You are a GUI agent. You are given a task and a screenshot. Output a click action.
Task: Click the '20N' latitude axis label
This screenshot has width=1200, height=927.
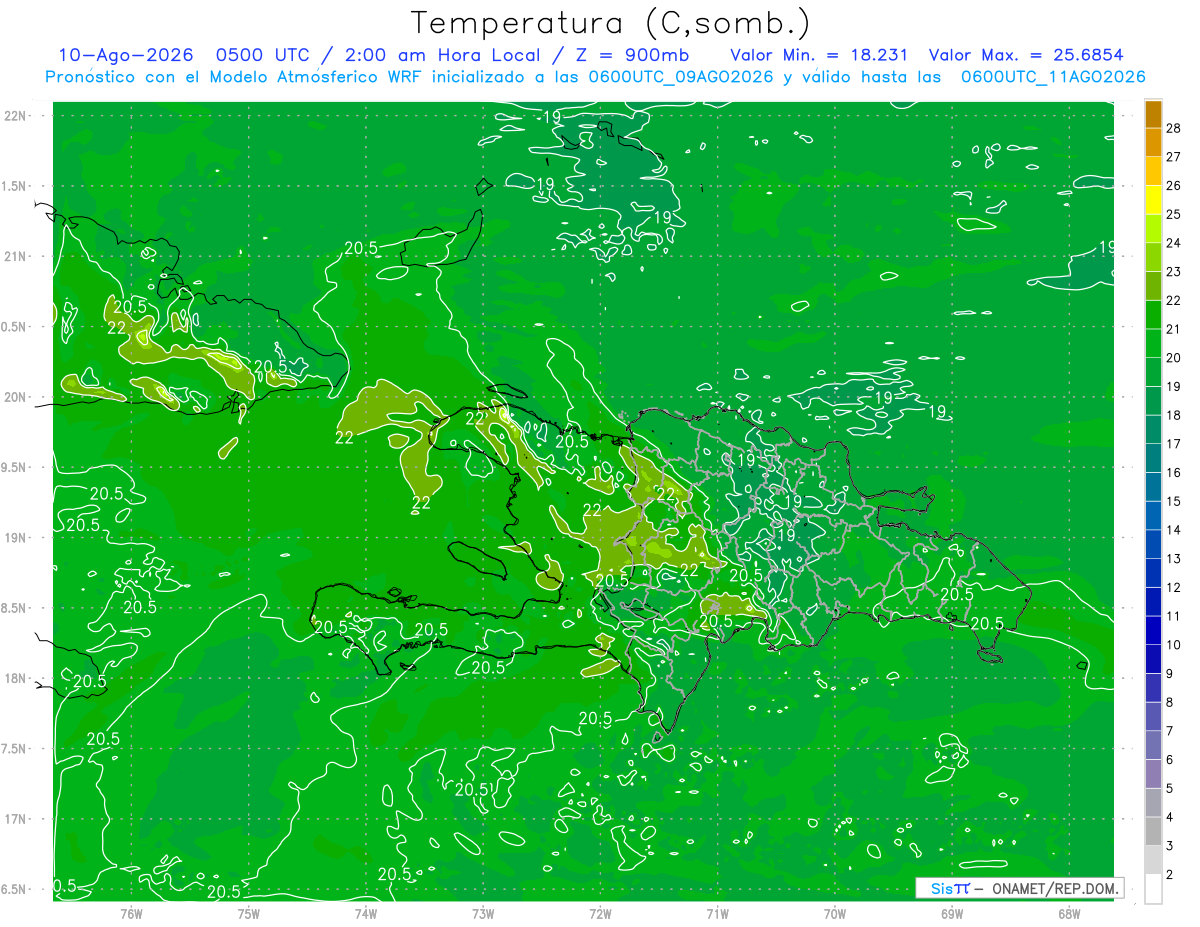14,397
